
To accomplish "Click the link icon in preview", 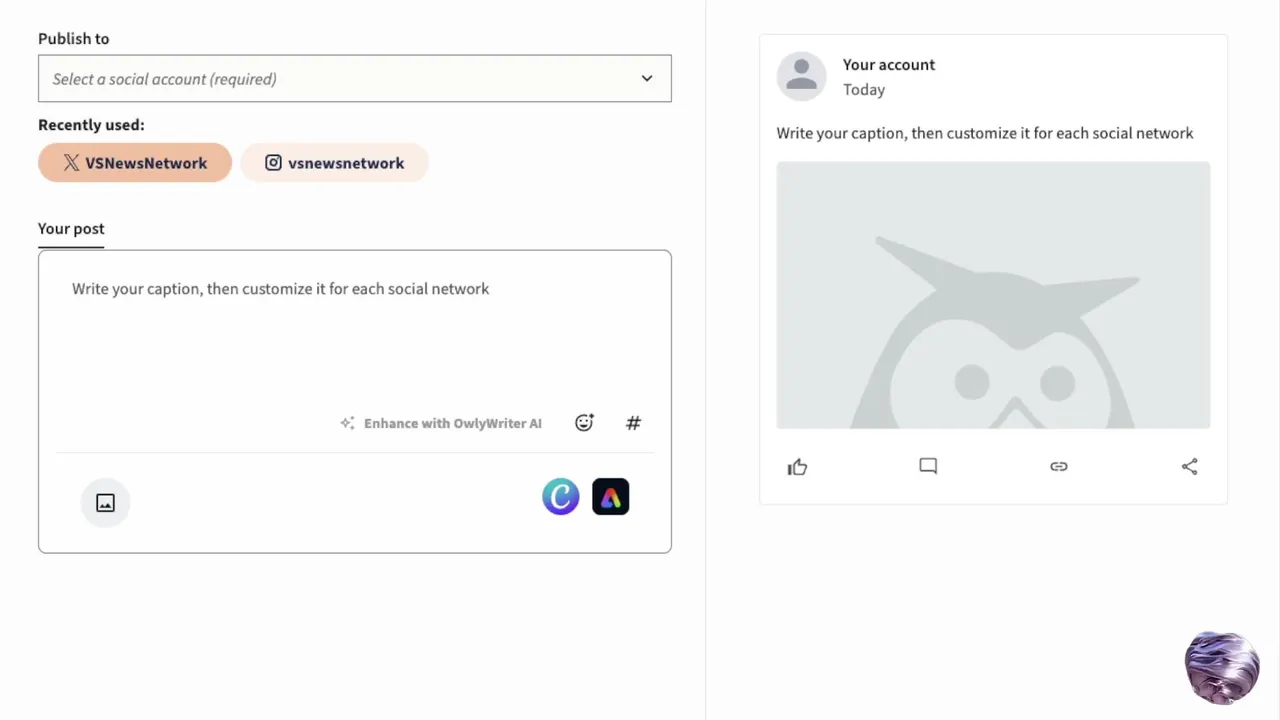I will click(x=1058, y=466).
